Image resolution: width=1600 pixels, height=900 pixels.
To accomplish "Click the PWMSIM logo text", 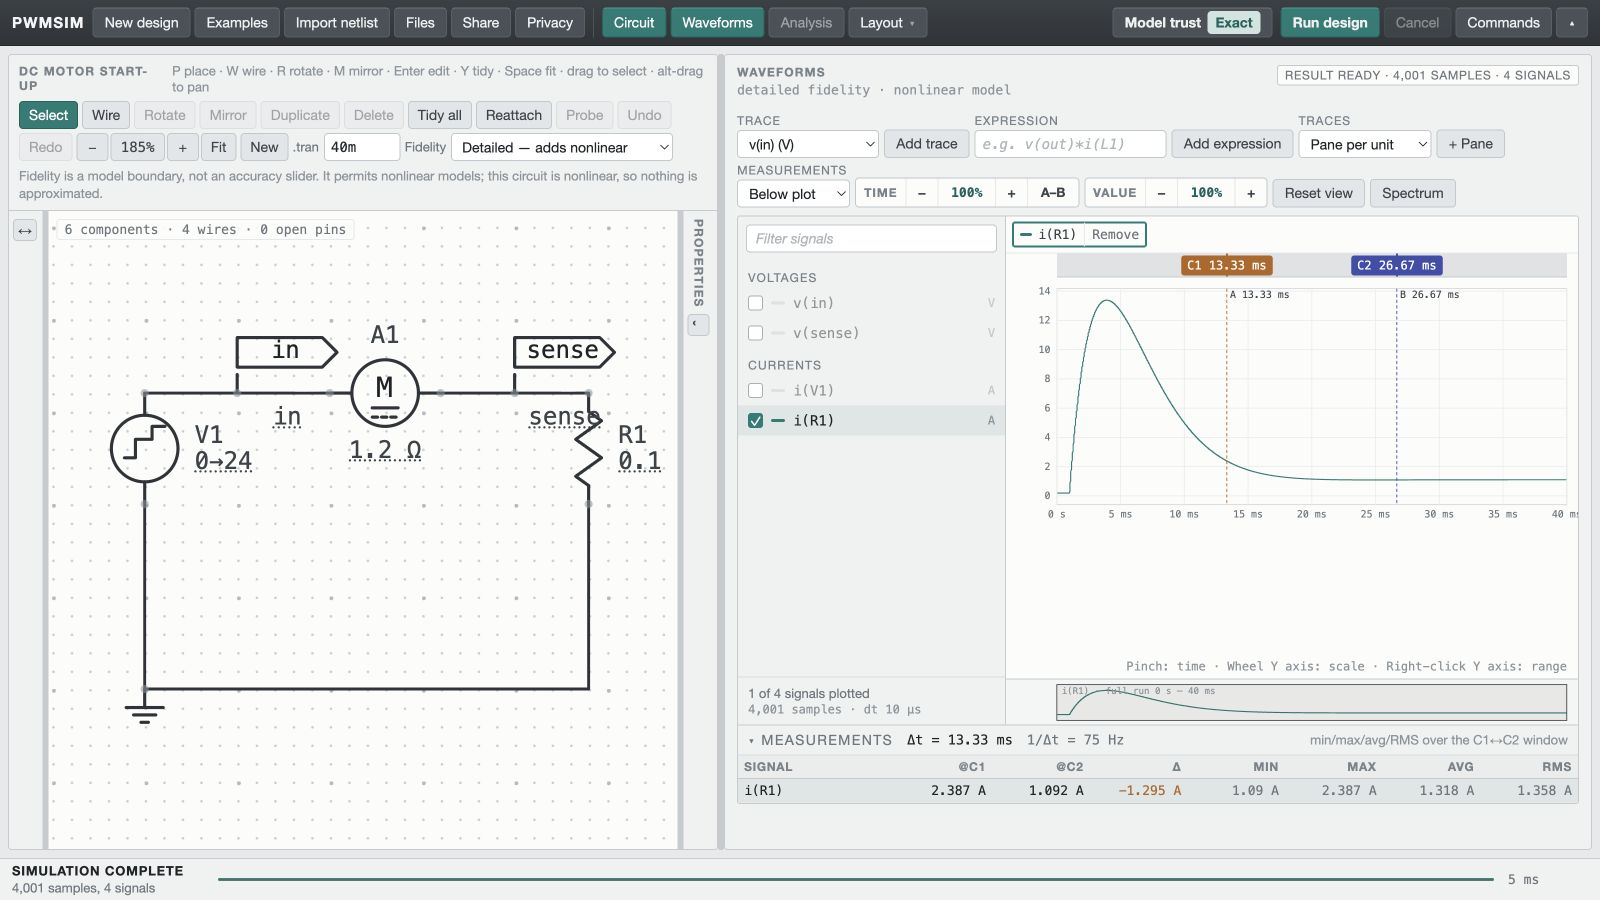I will (48, 23).
